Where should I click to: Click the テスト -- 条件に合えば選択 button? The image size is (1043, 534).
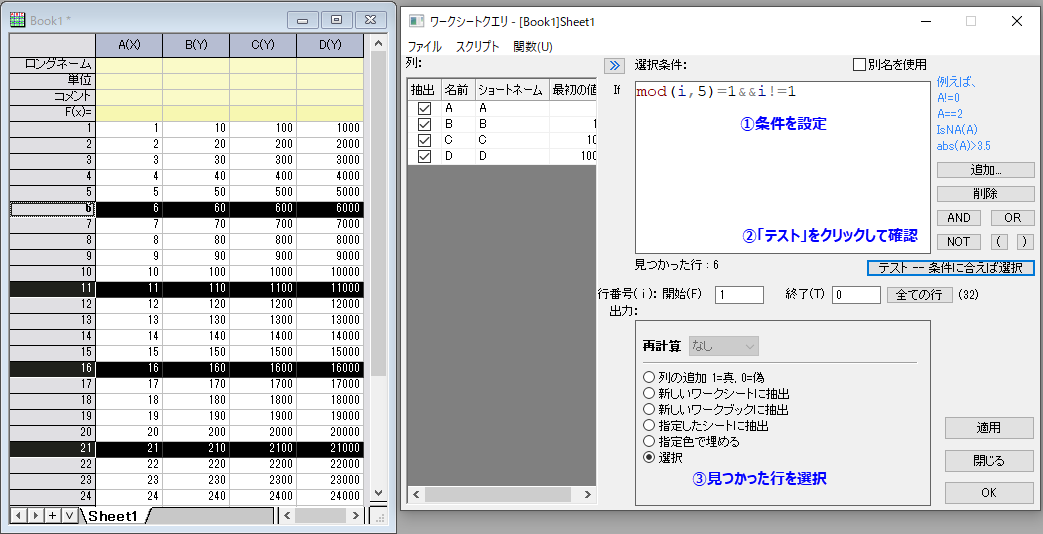(951, 267)
